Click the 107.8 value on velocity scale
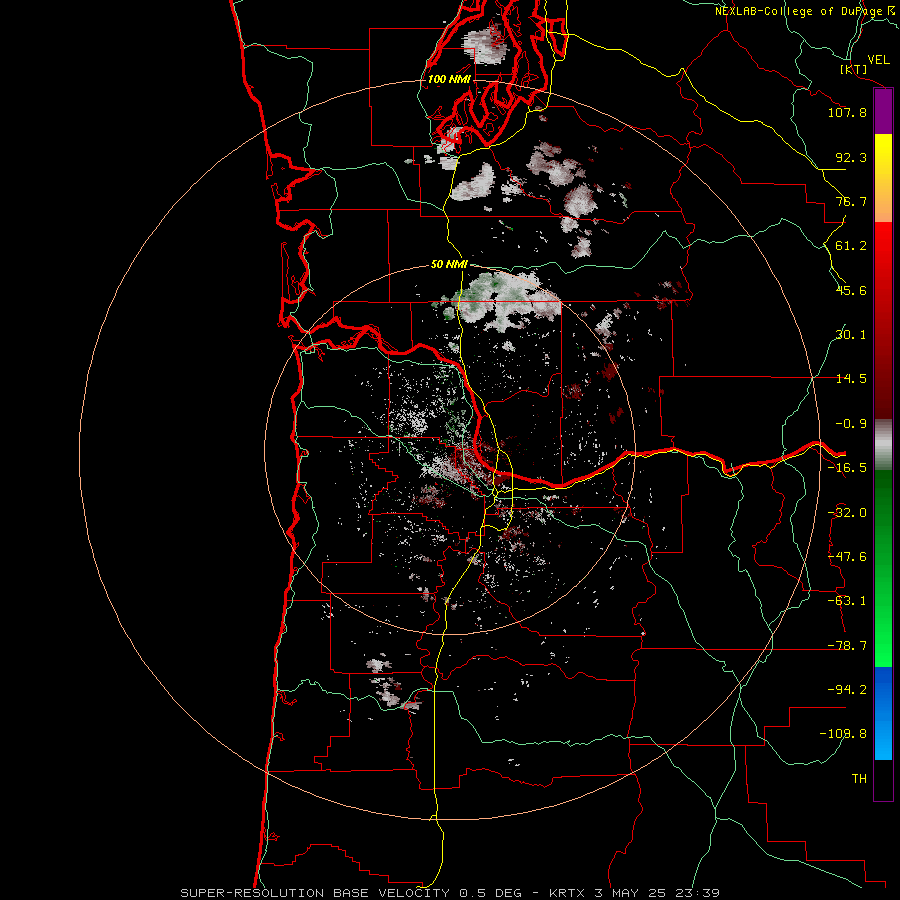 tap(847, 112)
